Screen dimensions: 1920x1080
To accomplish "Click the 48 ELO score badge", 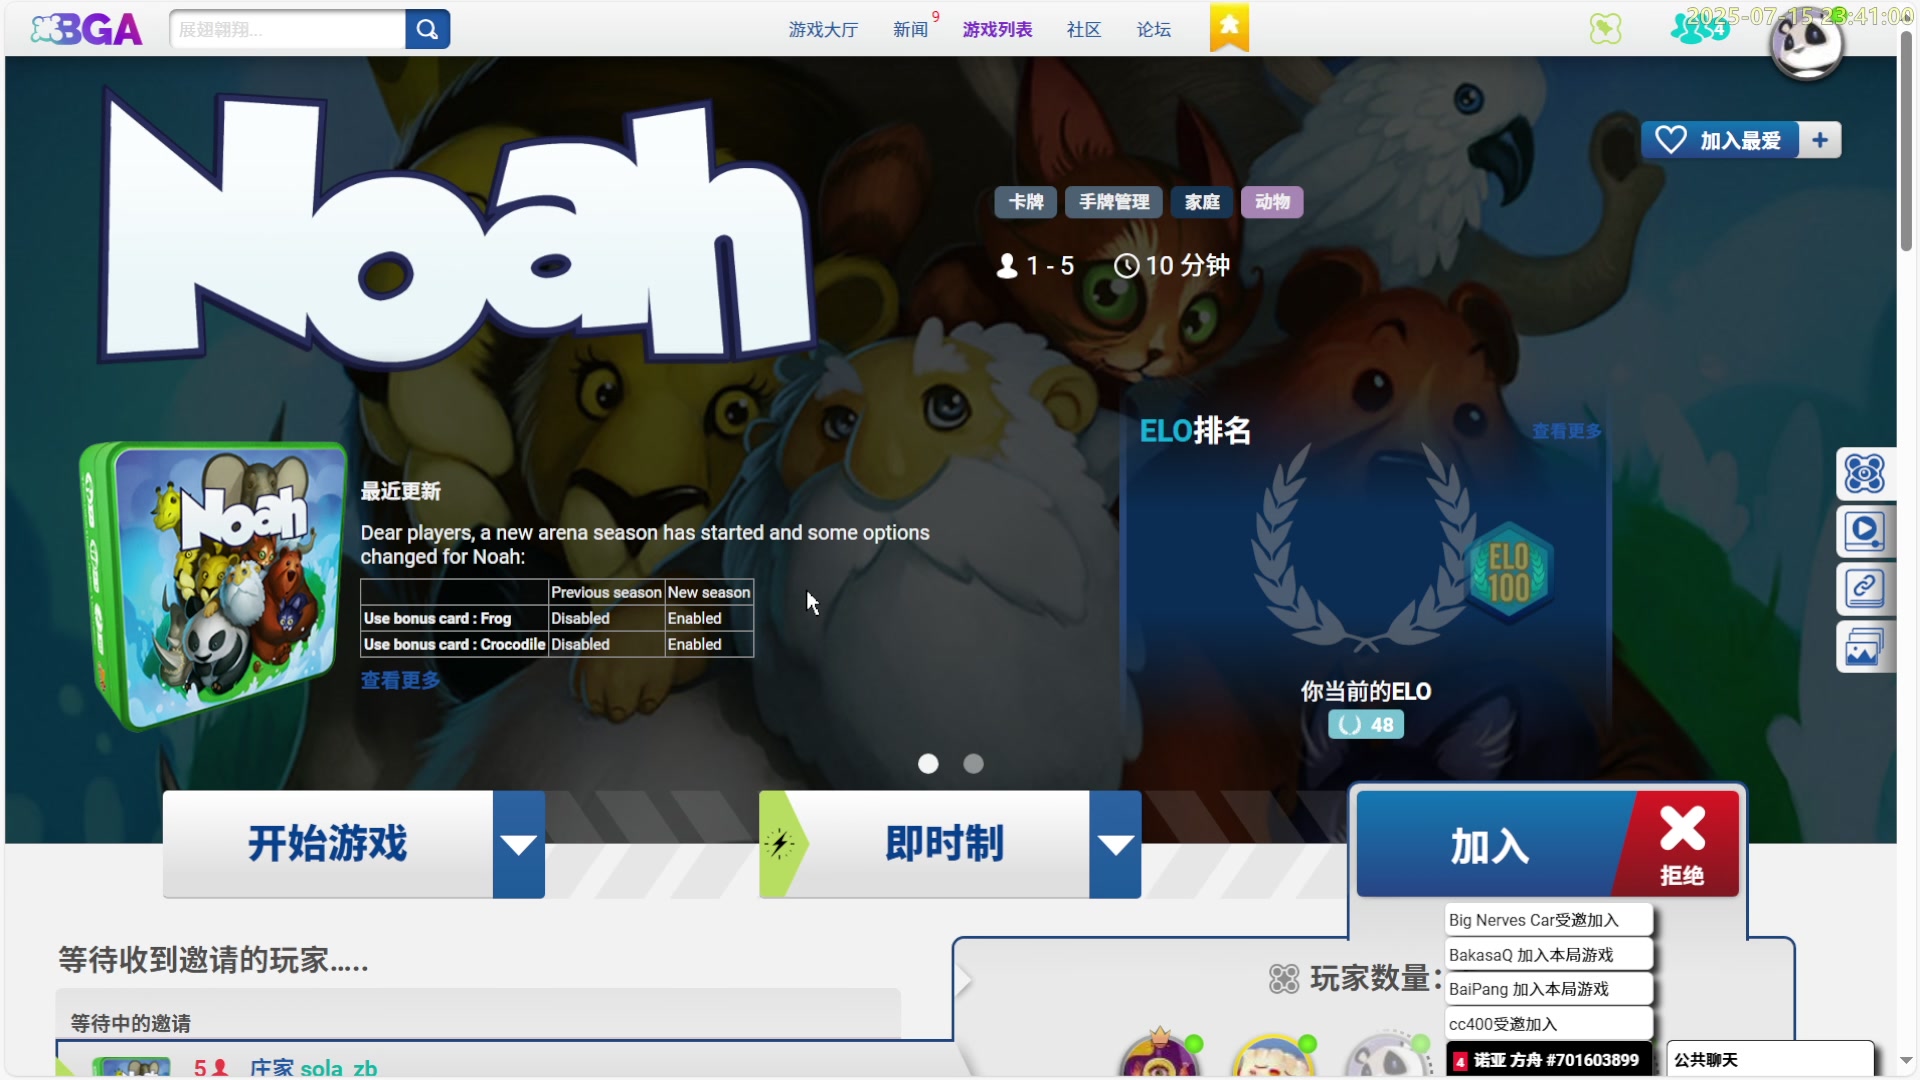I will coord(1366,724).
